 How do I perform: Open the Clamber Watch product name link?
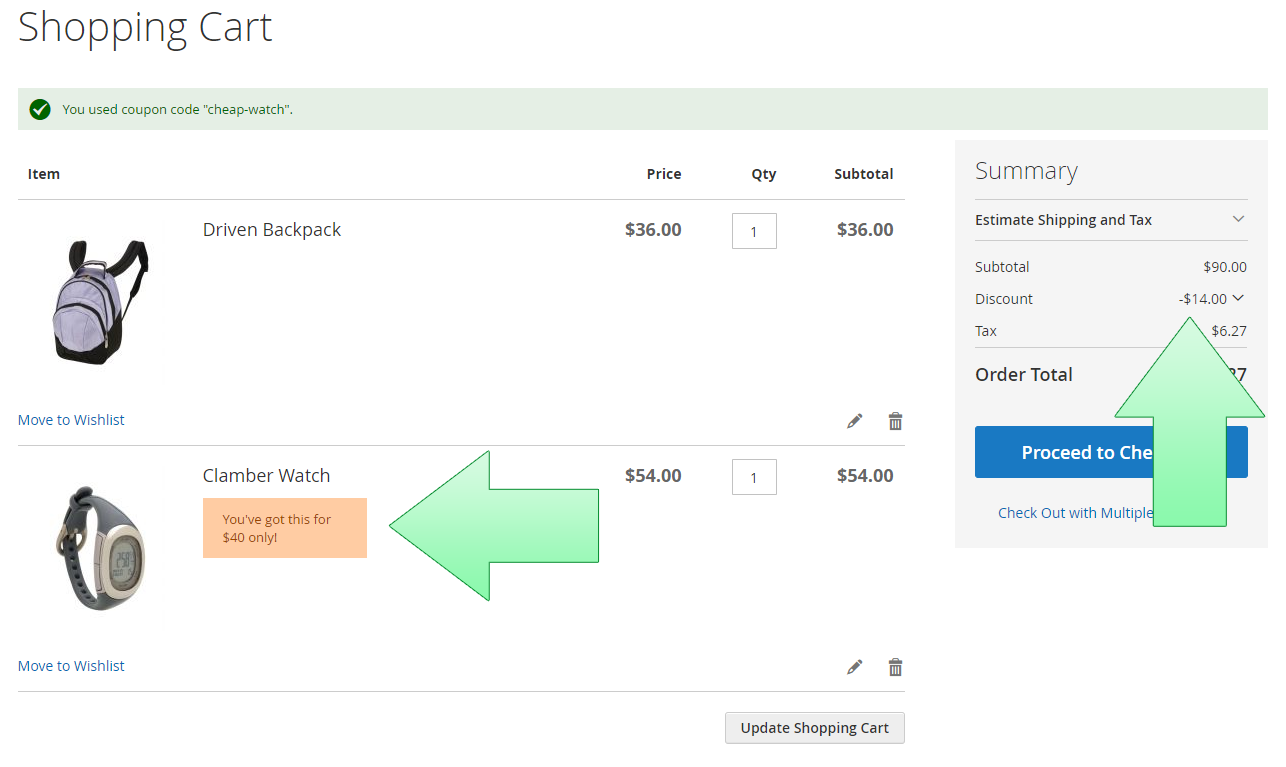click(x=266, y=475)
